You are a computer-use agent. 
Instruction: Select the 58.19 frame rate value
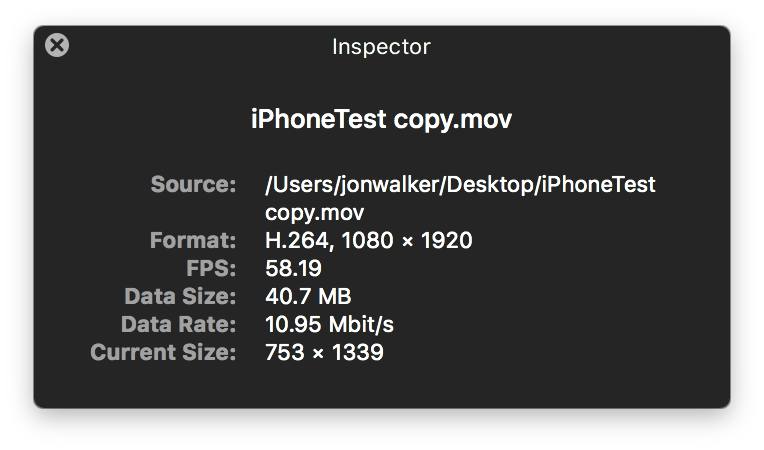pyautogui.click(x=292, y=268)
